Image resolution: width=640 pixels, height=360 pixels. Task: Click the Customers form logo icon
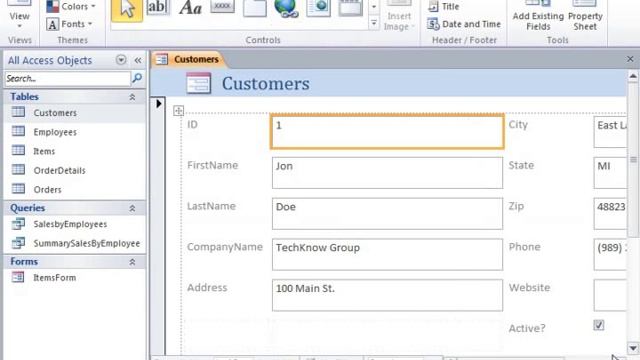pyautogui.click(x=198, y=83)
